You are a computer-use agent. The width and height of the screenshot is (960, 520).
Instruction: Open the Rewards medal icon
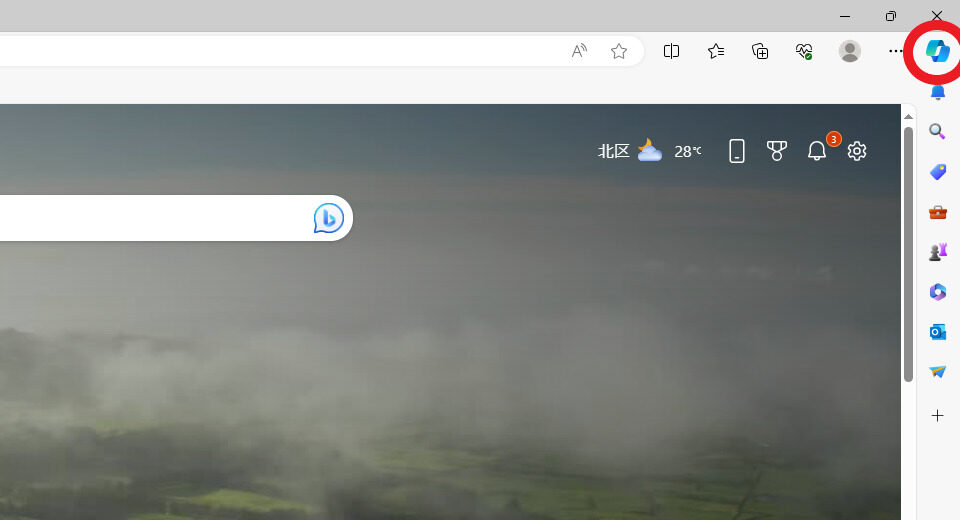point(776,151)
